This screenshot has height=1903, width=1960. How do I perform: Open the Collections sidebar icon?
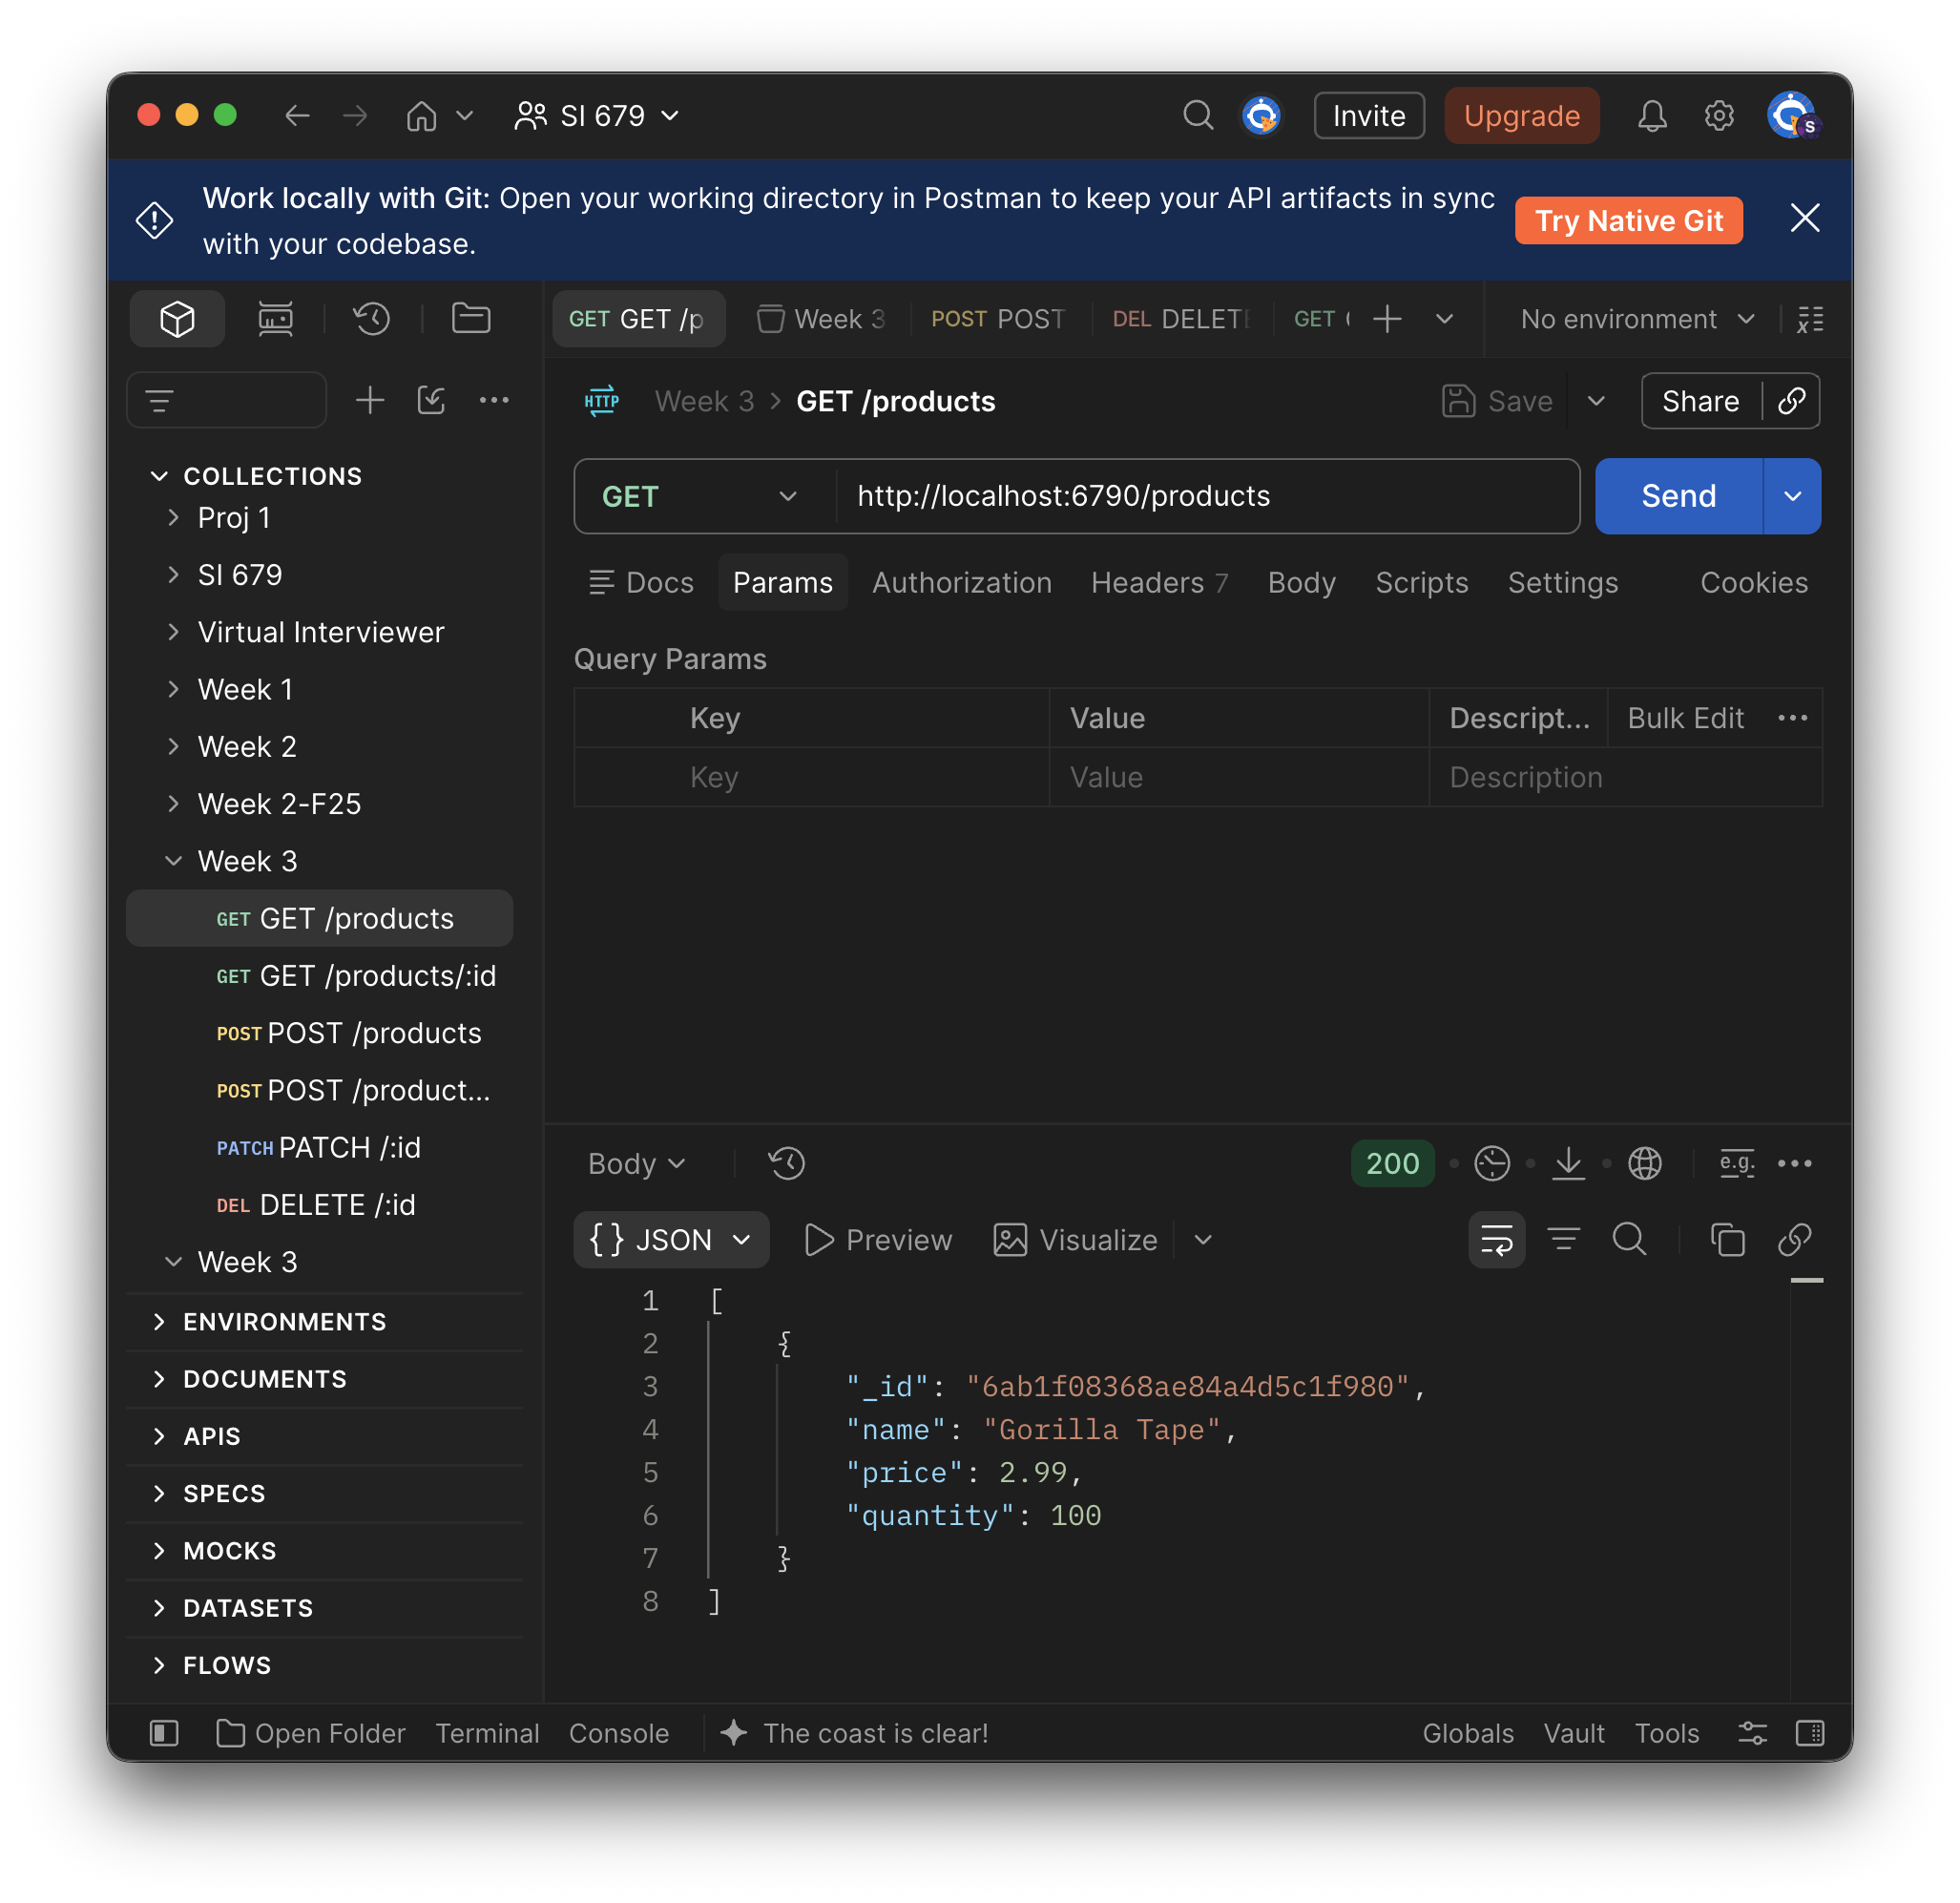(x=177, y=319)
